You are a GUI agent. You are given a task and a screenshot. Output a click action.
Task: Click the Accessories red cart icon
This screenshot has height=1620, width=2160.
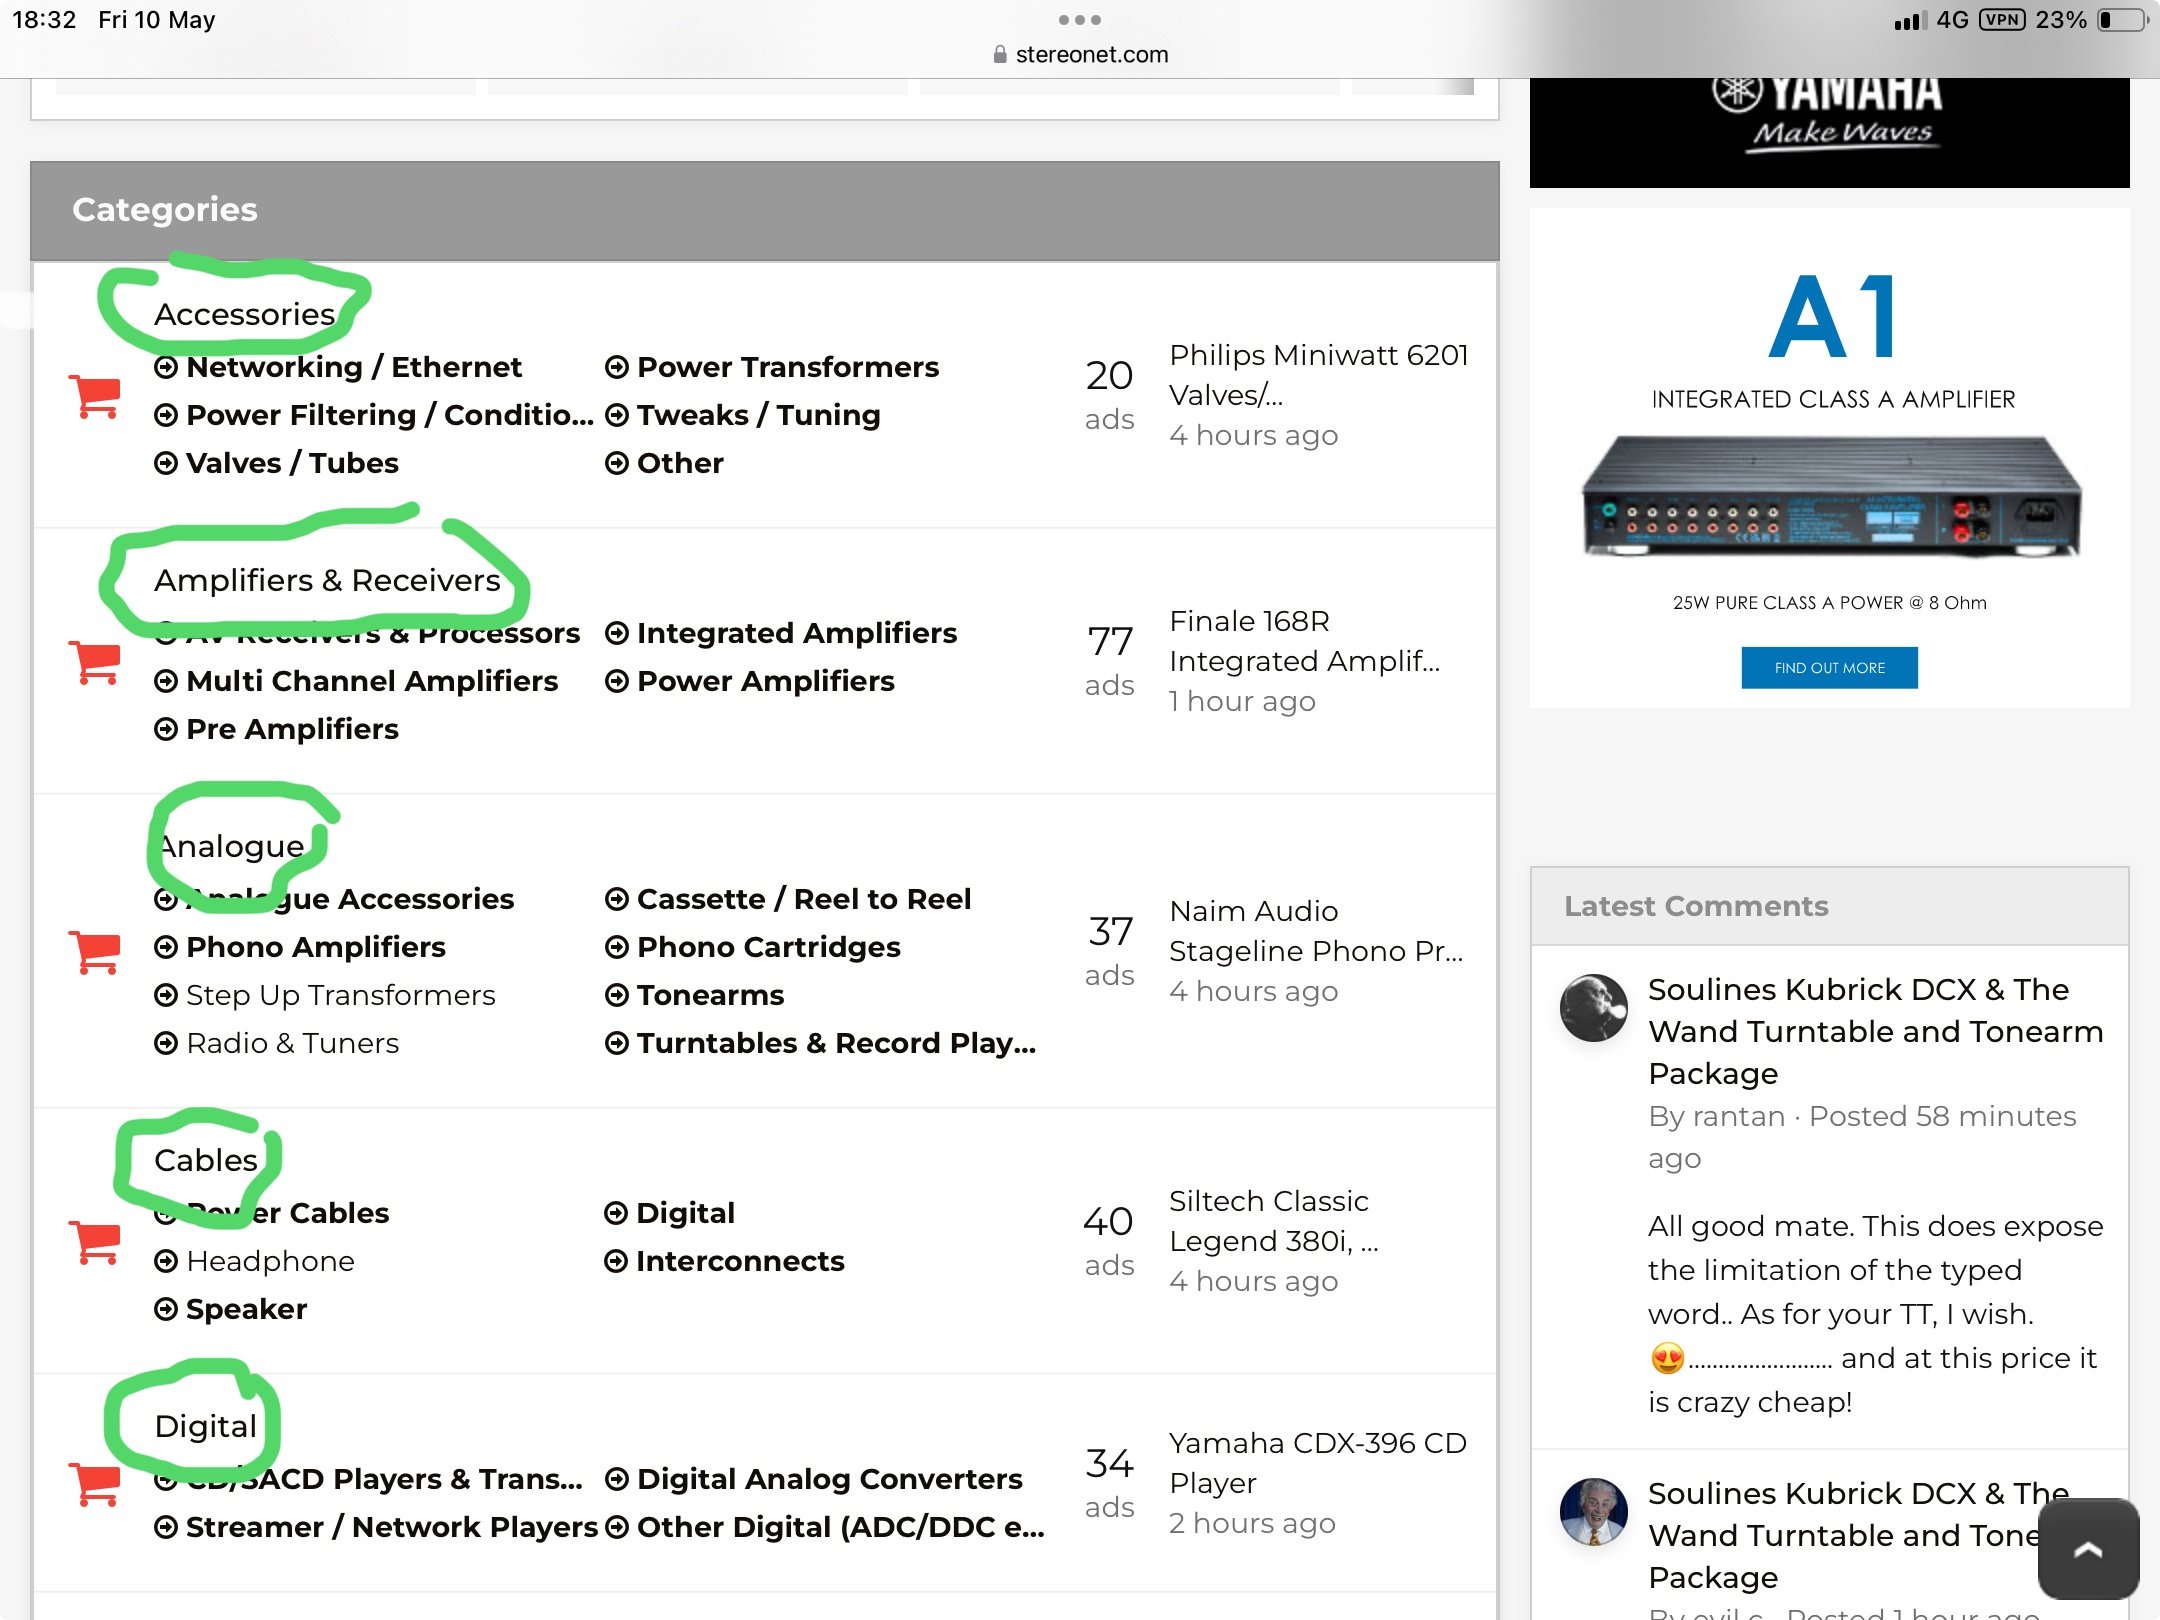coord(96,397)
